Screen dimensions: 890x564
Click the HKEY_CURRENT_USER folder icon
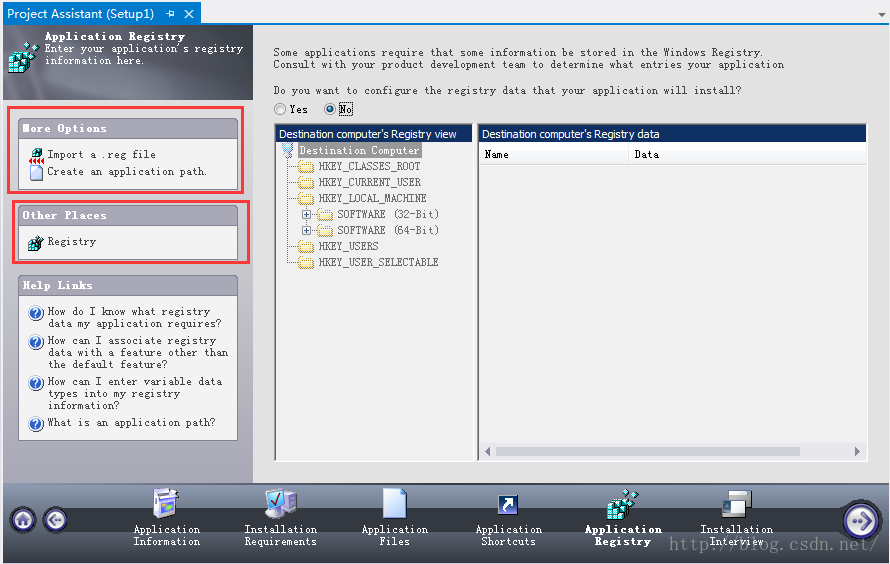pos(306,183)
